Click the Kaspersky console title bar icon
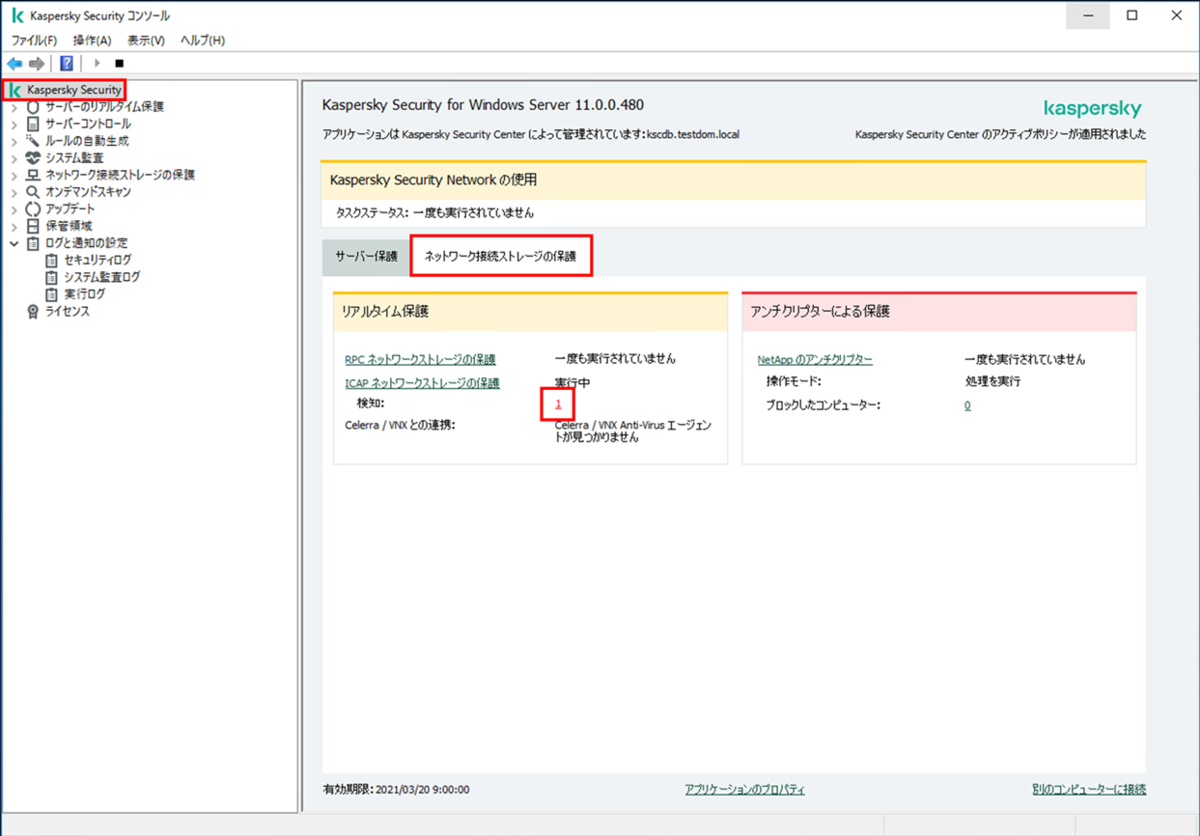Screen dimensions: 1200x836 click(x=18, y=16)
